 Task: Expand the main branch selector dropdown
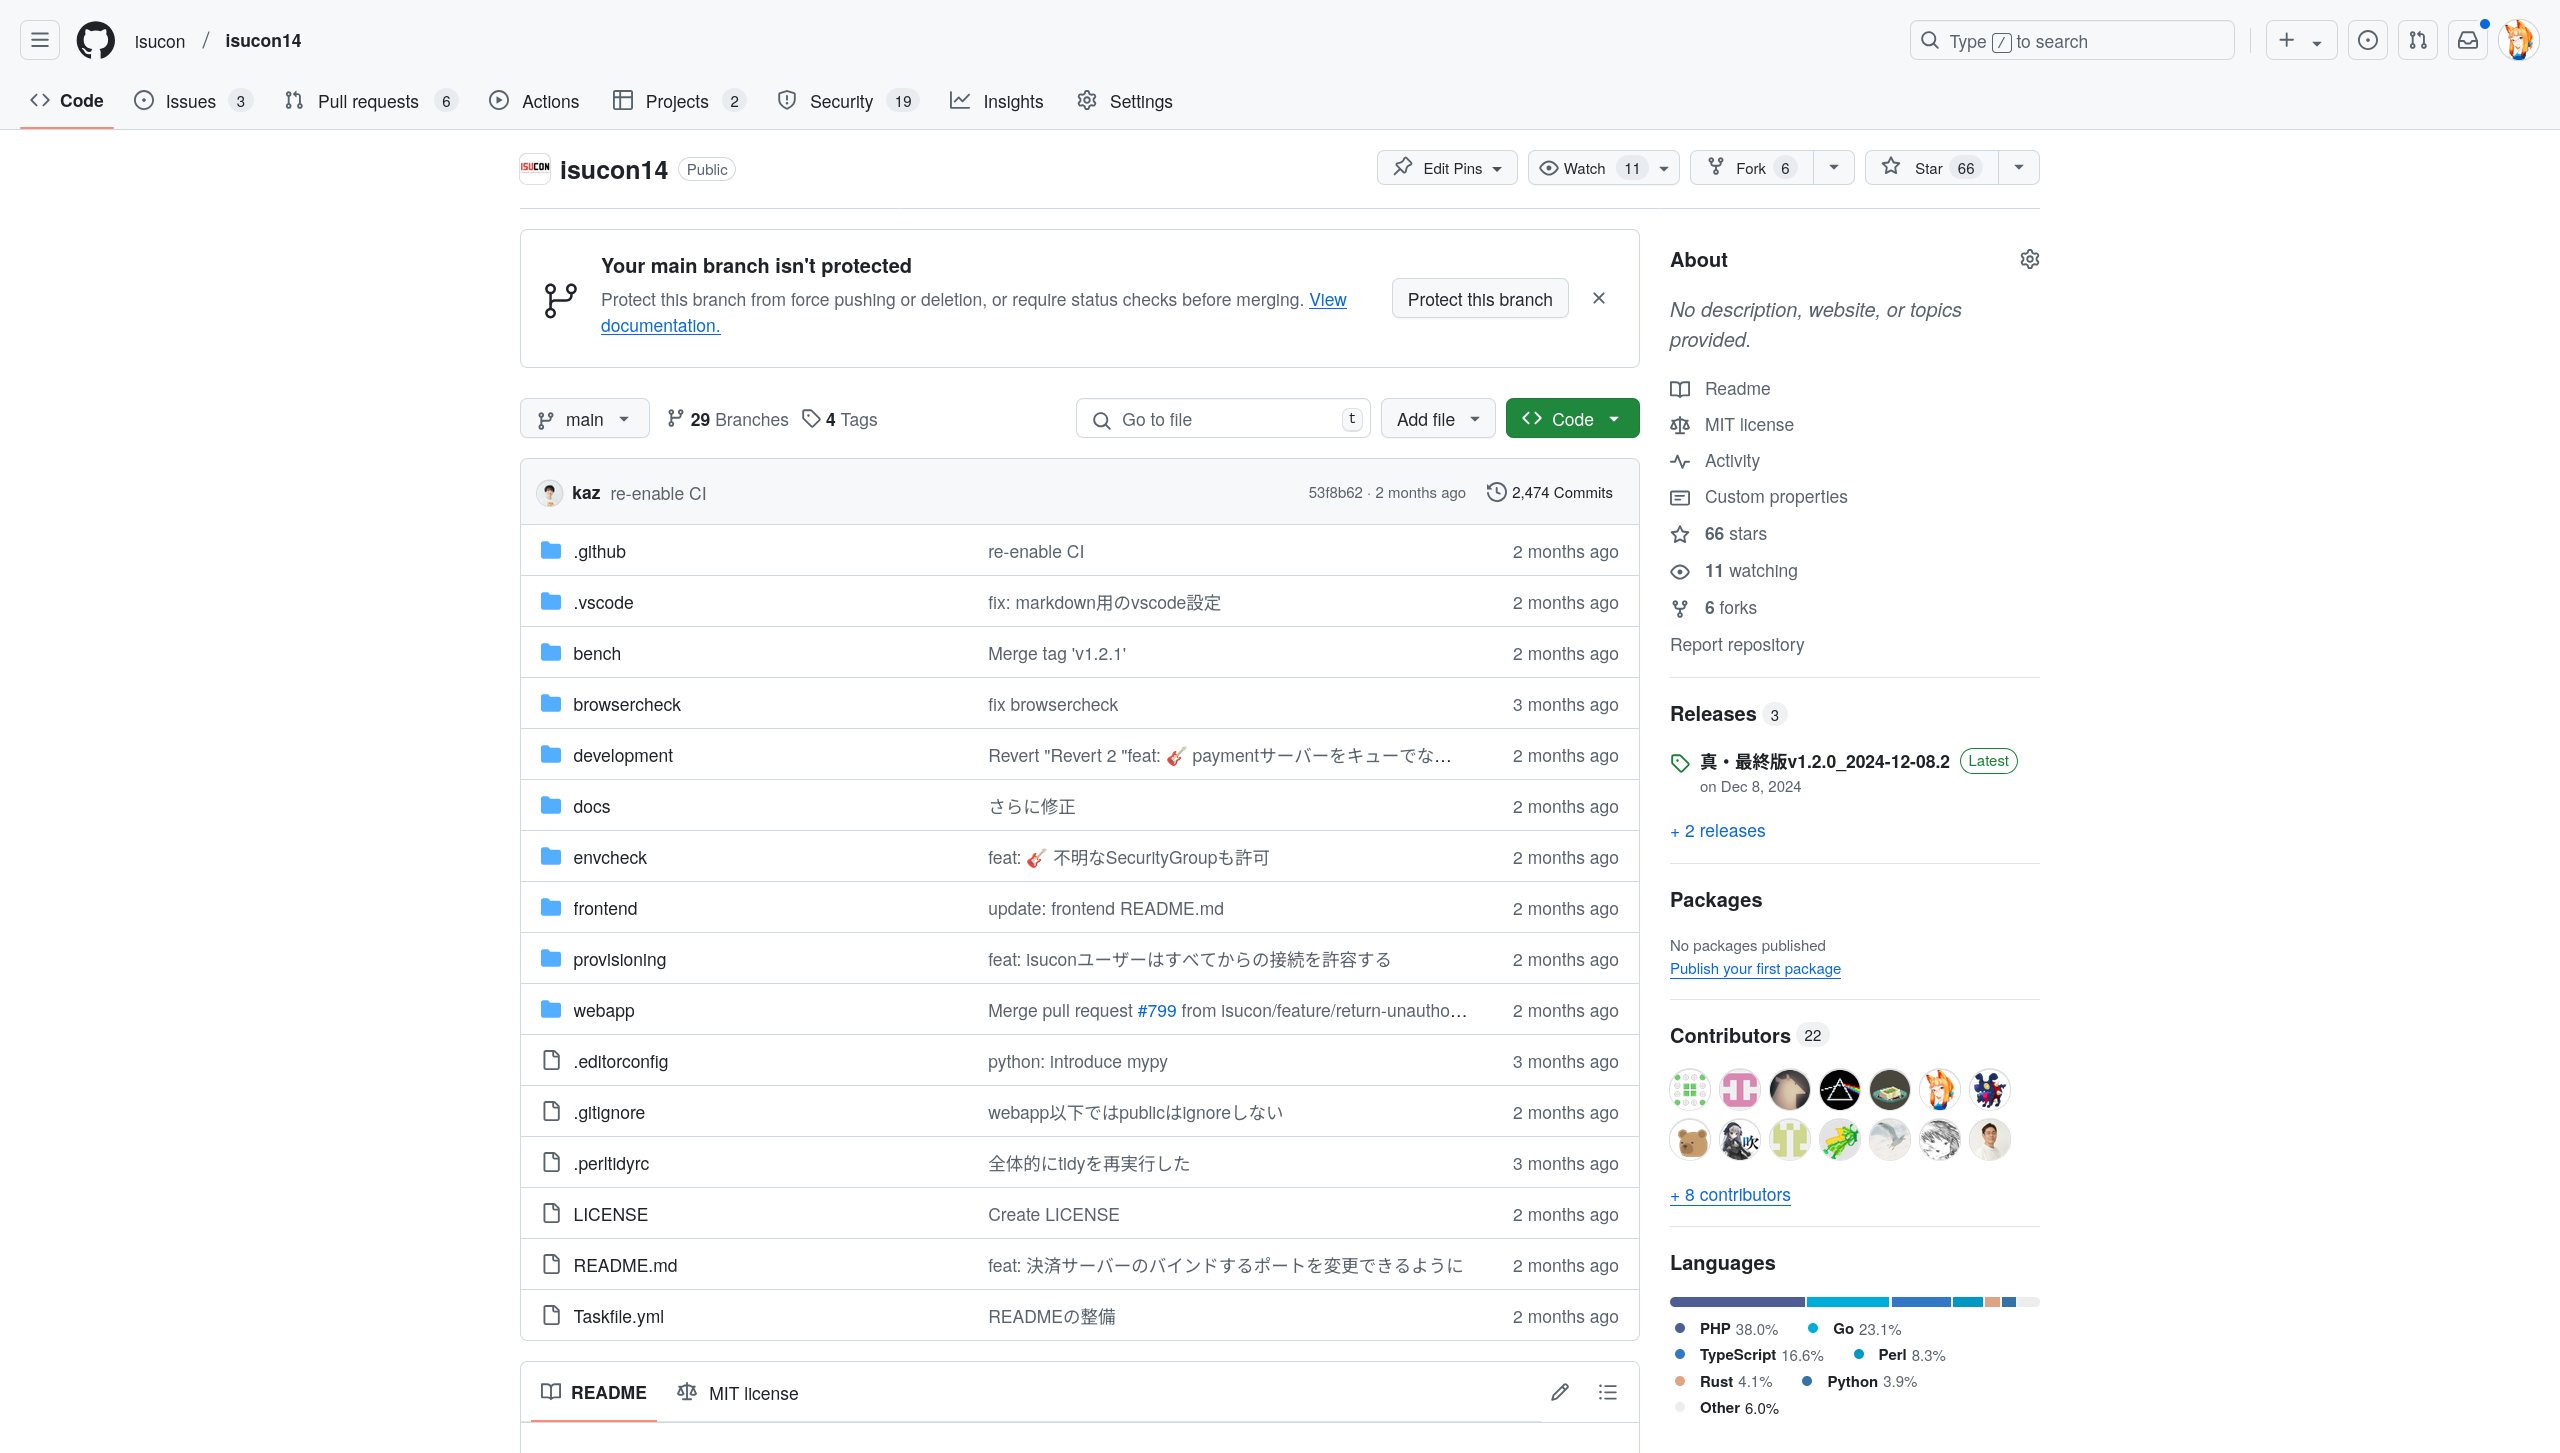tap(584, 419)
